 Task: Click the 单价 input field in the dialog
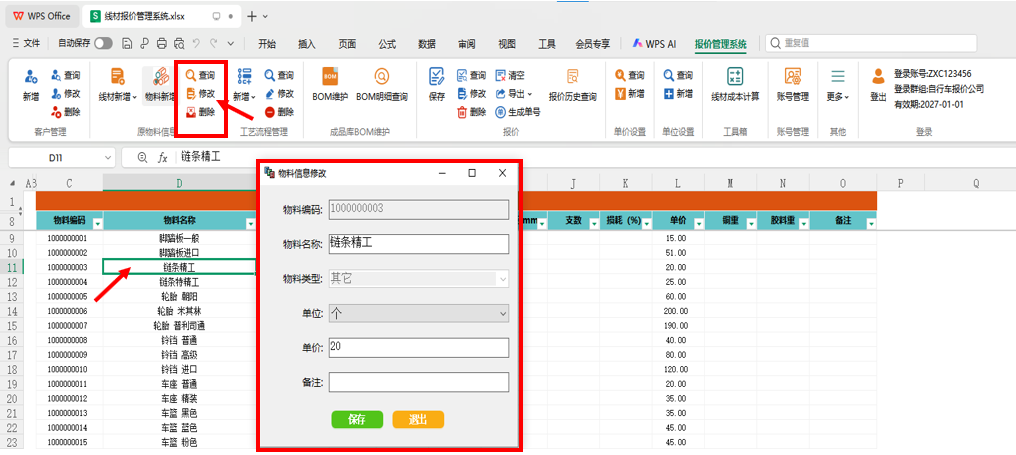[419, 347]
